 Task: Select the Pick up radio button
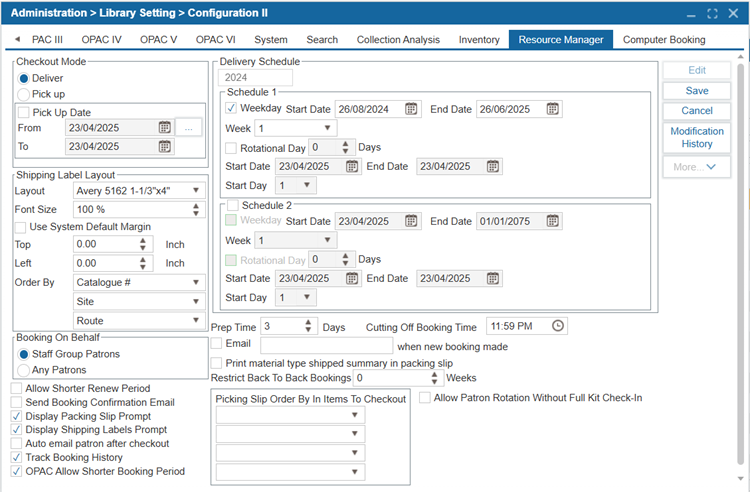point(24,93)
